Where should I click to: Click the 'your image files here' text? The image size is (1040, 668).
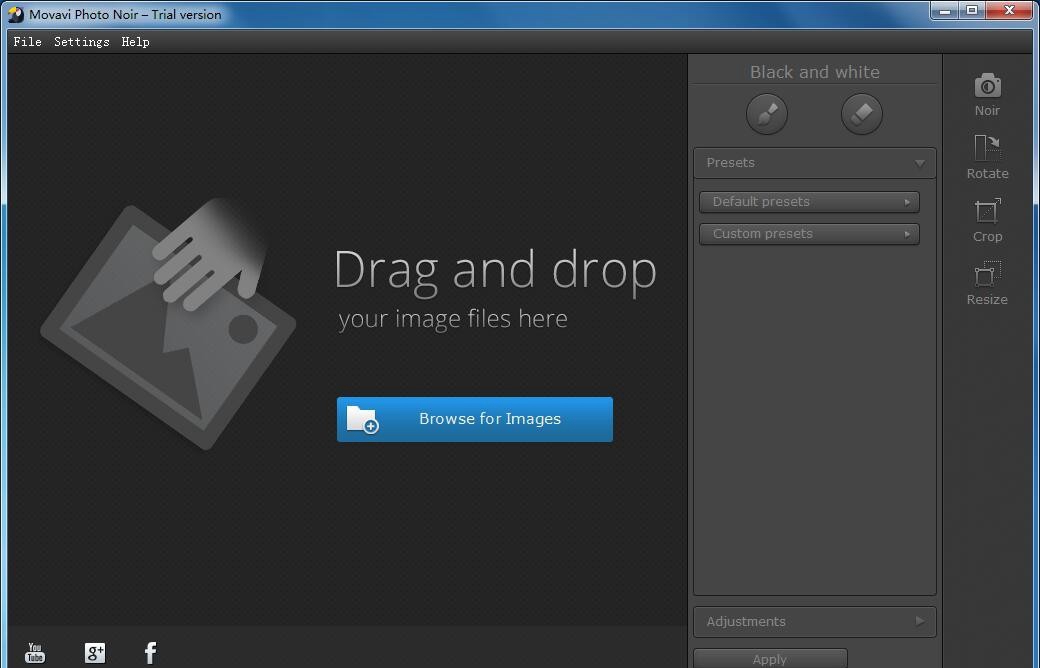click(453, 319)
